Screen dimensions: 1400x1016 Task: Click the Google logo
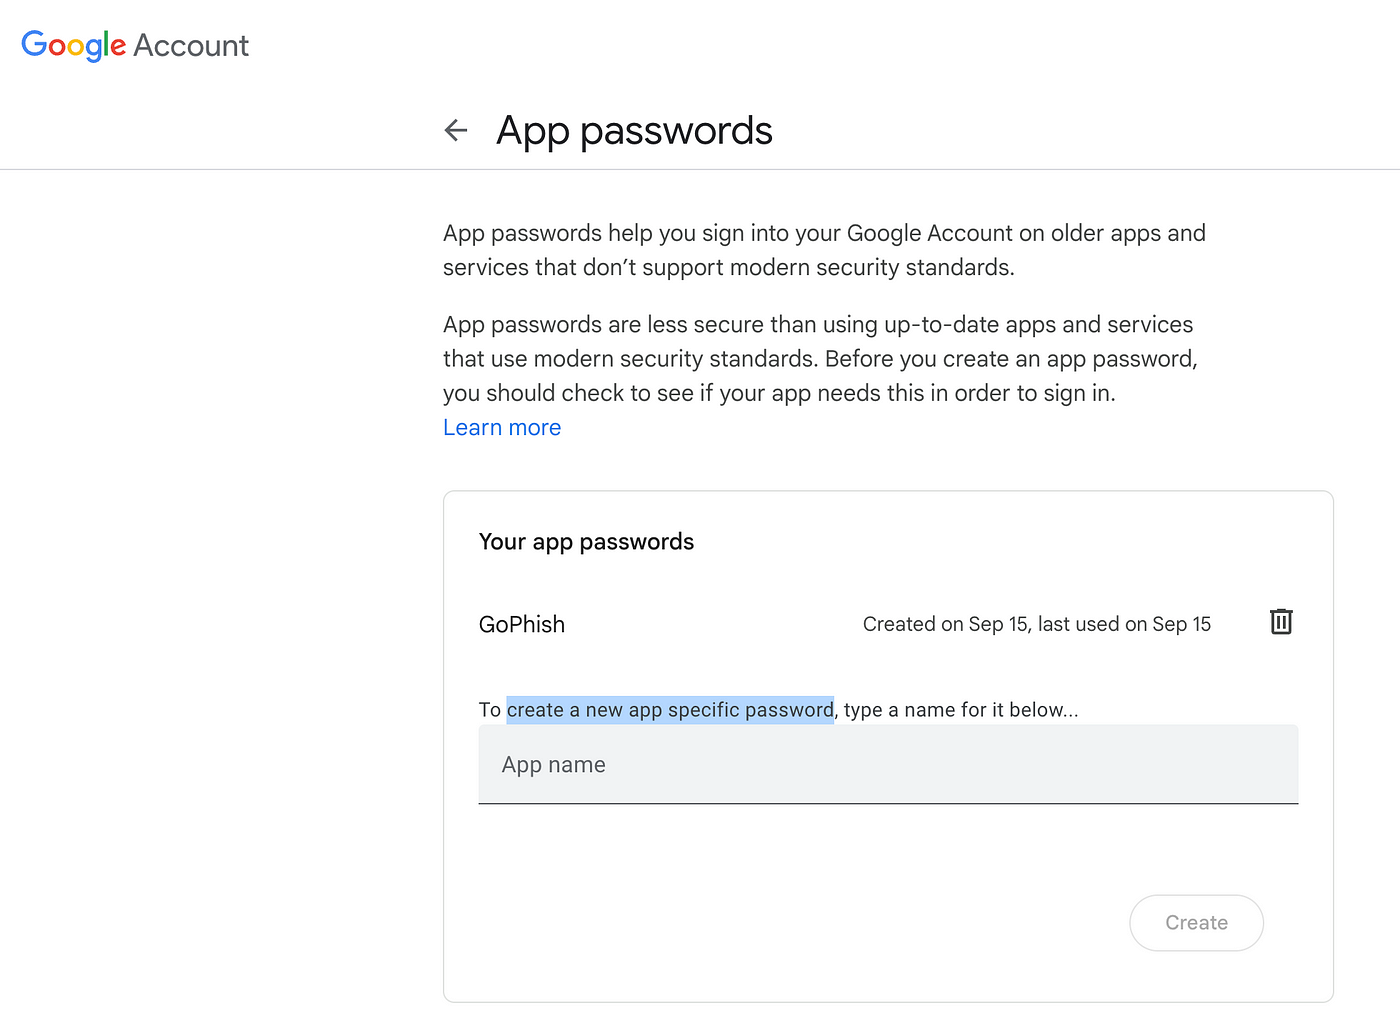(x=74, y=45)
